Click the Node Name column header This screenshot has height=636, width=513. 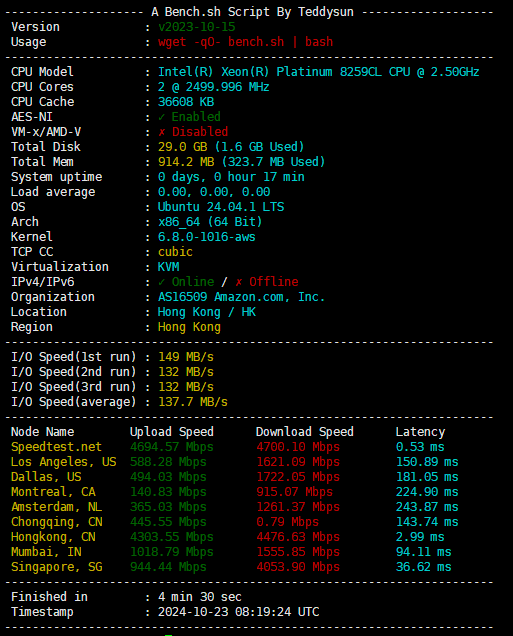coord(43,432)
